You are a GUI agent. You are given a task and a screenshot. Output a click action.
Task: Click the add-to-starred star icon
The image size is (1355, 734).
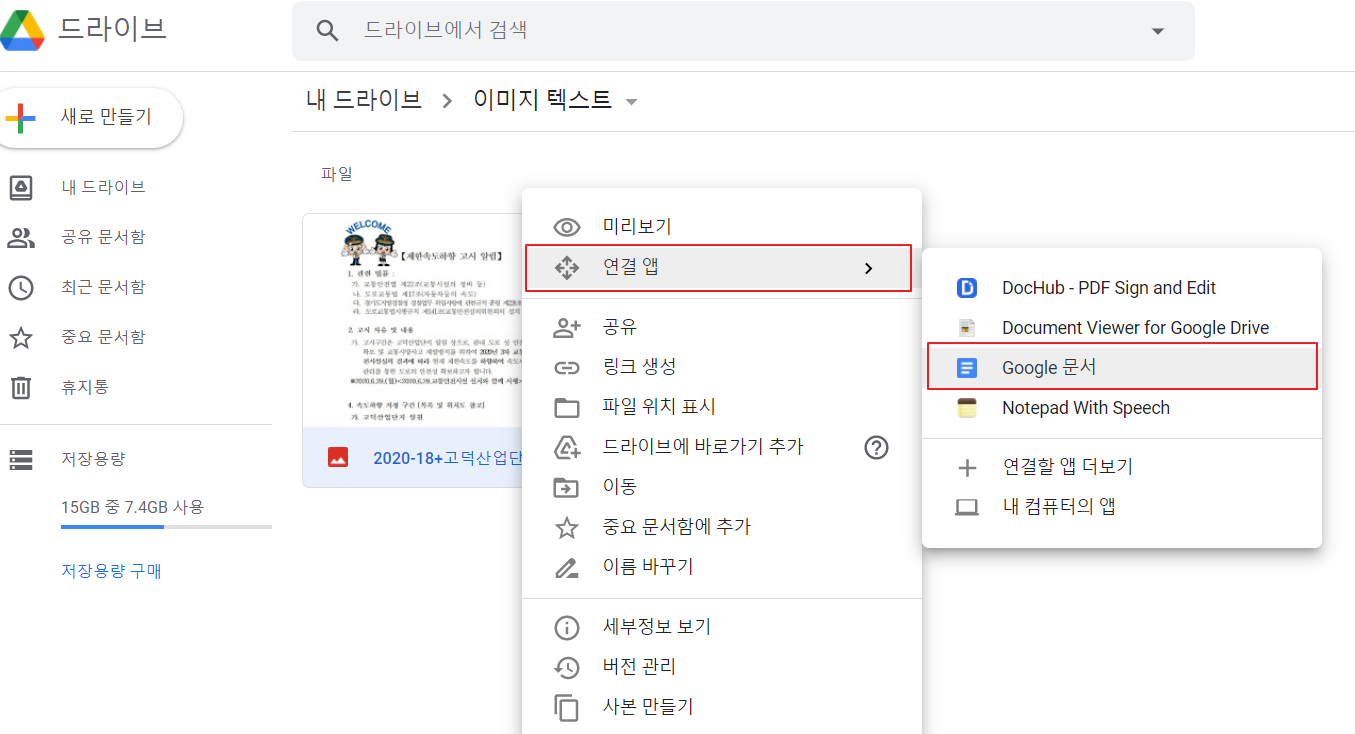567,527
